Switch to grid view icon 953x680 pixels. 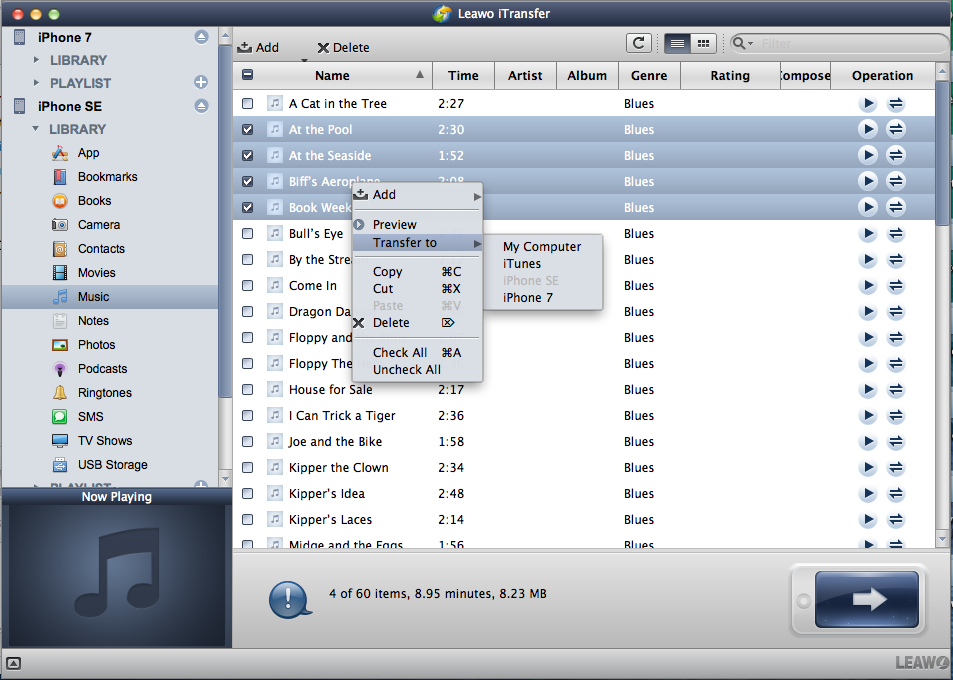(x=704, y=43)
